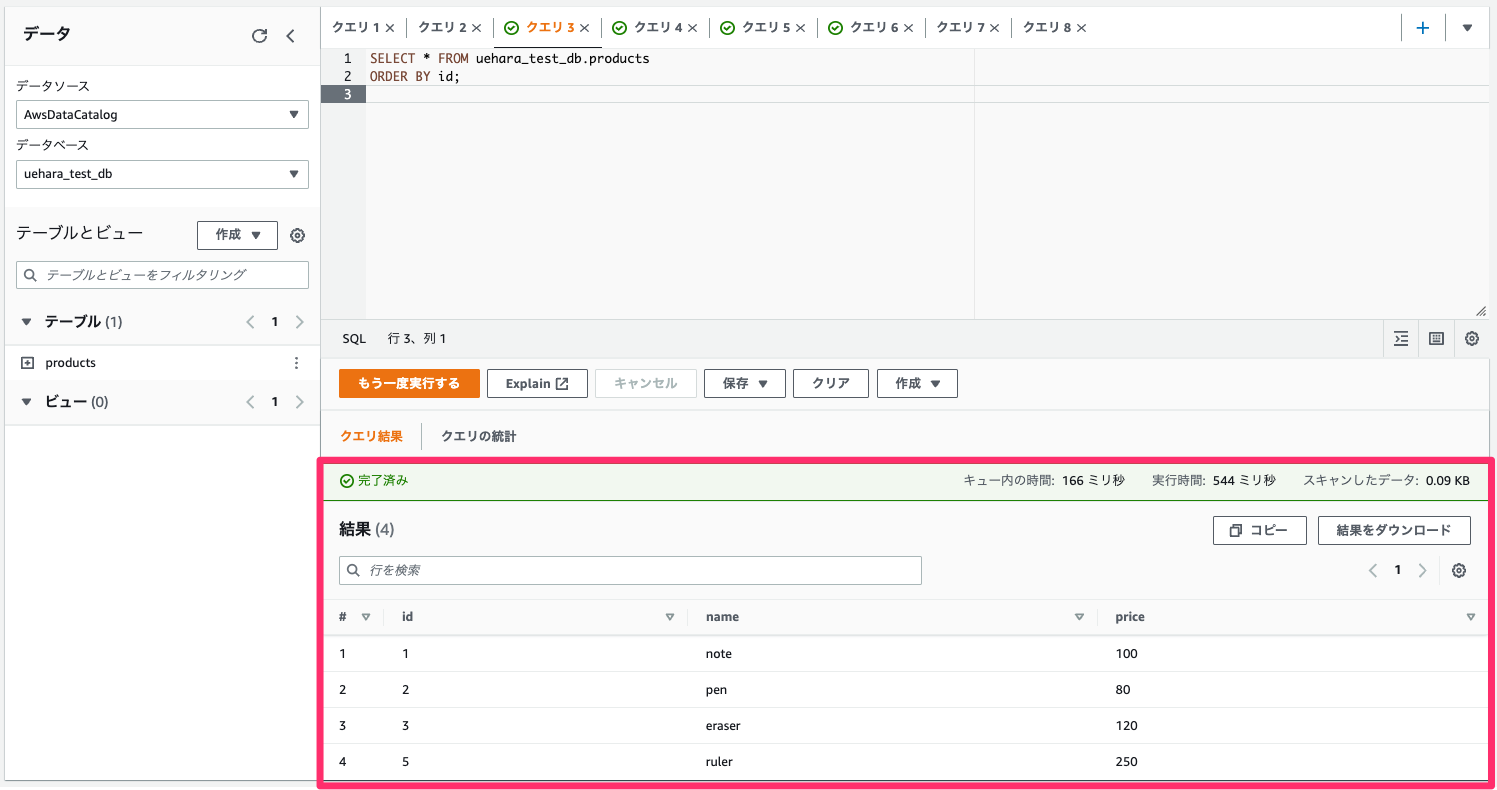This screenshot has height=790, width=1497.
Task: Create a new query with the plus icon
Action: [x=1423, y=27]
